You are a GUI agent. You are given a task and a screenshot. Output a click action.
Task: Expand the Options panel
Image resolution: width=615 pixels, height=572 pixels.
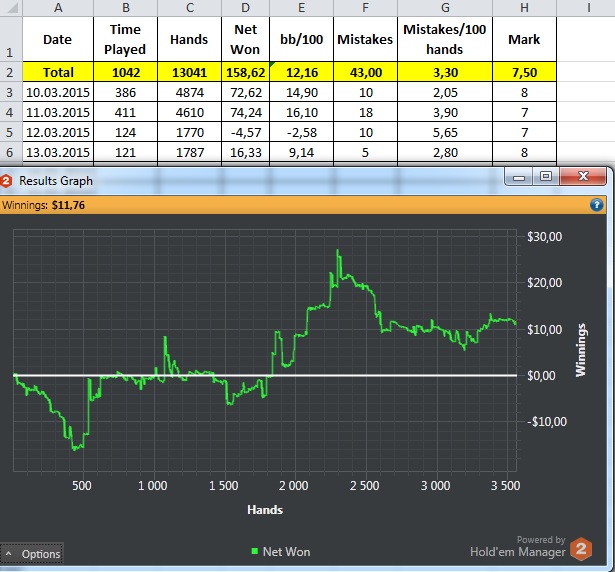click(x=32, y=554)
